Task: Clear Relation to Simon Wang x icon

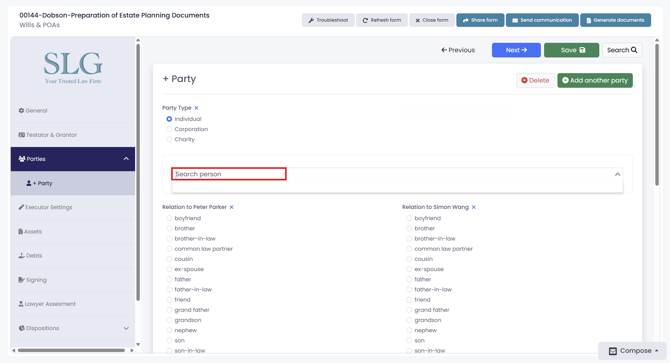Action: pyautogui.click(x=473, y=207)
